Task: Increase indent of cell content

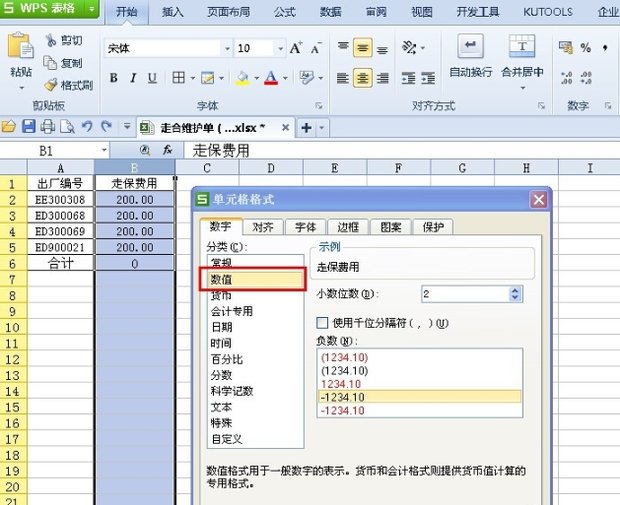Action: click(x=428, y=78)
